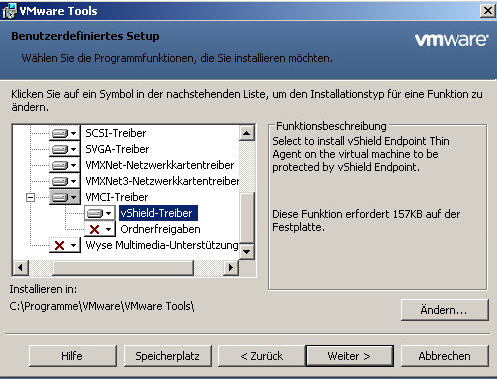This screenshot has height=379, width=497.
Task: Click Weiter > to continue setup
Action: (x=350, y=356)
